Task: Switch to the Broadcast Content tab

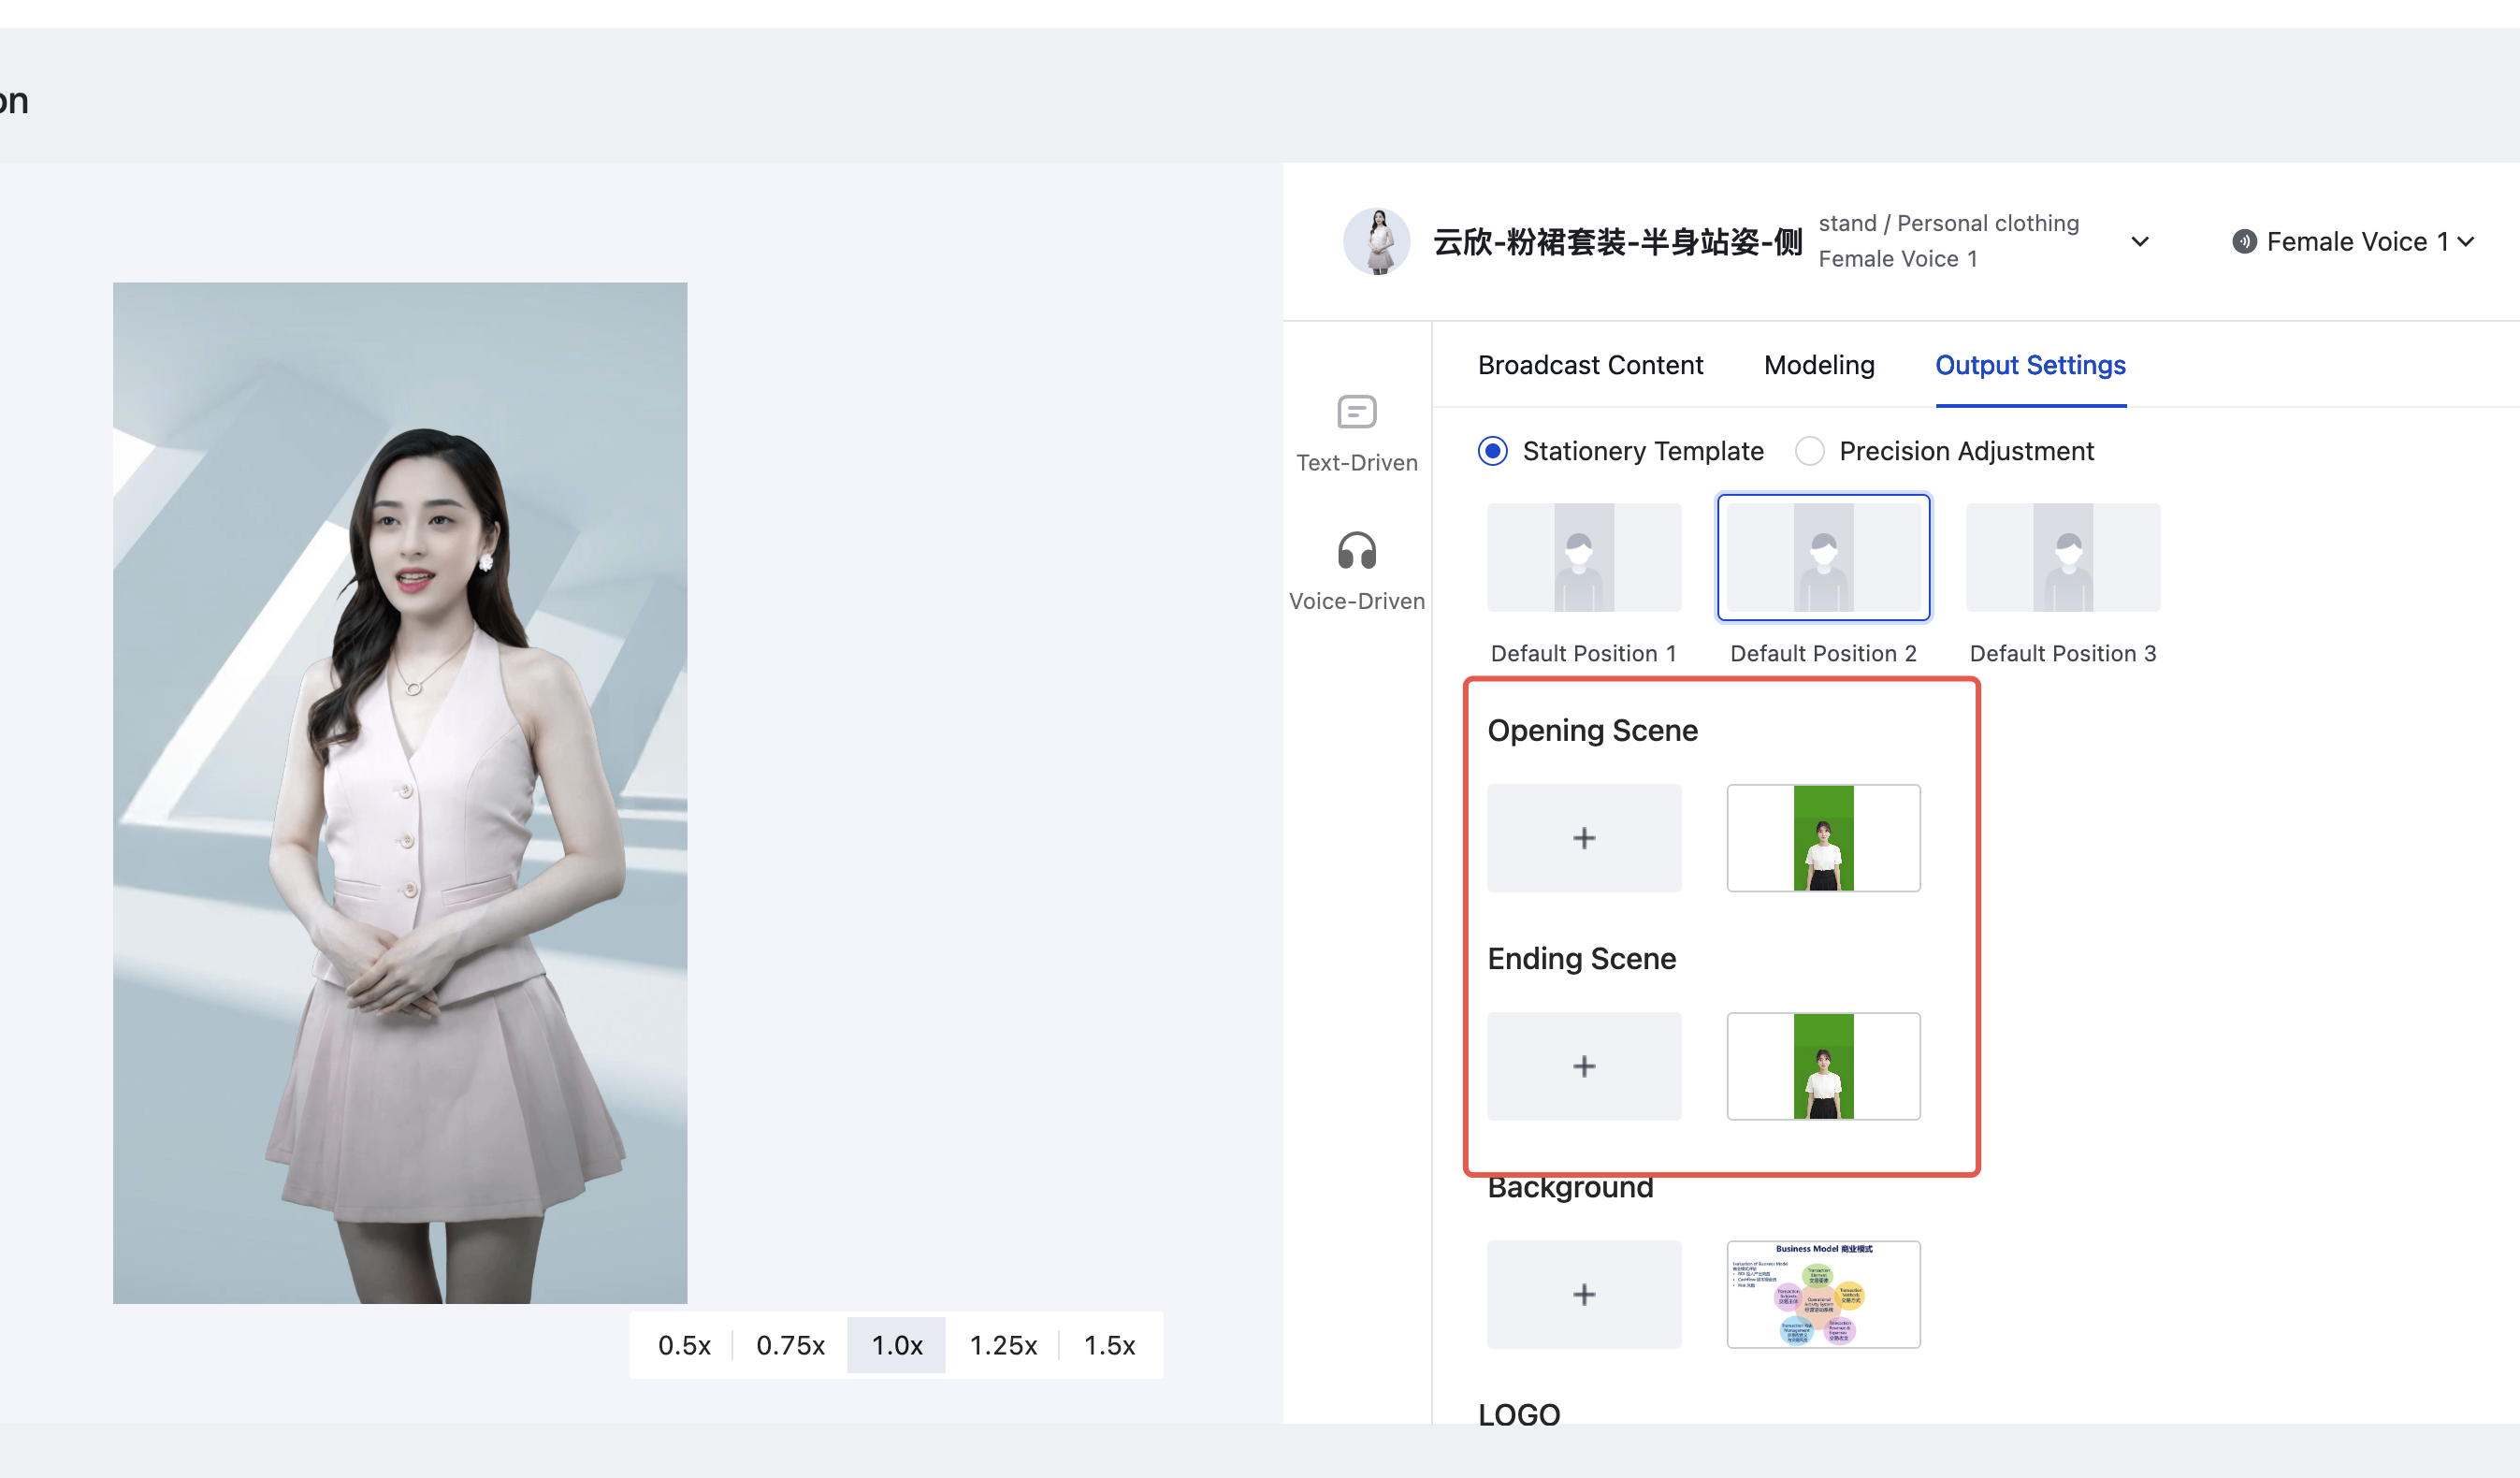Action: point(1590,365)
